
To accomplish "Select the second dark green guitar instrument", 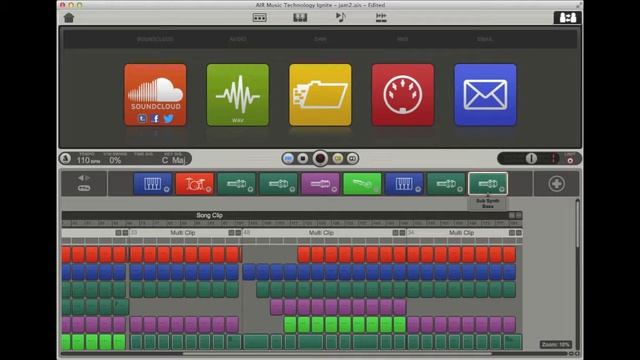I will (278, 184).
